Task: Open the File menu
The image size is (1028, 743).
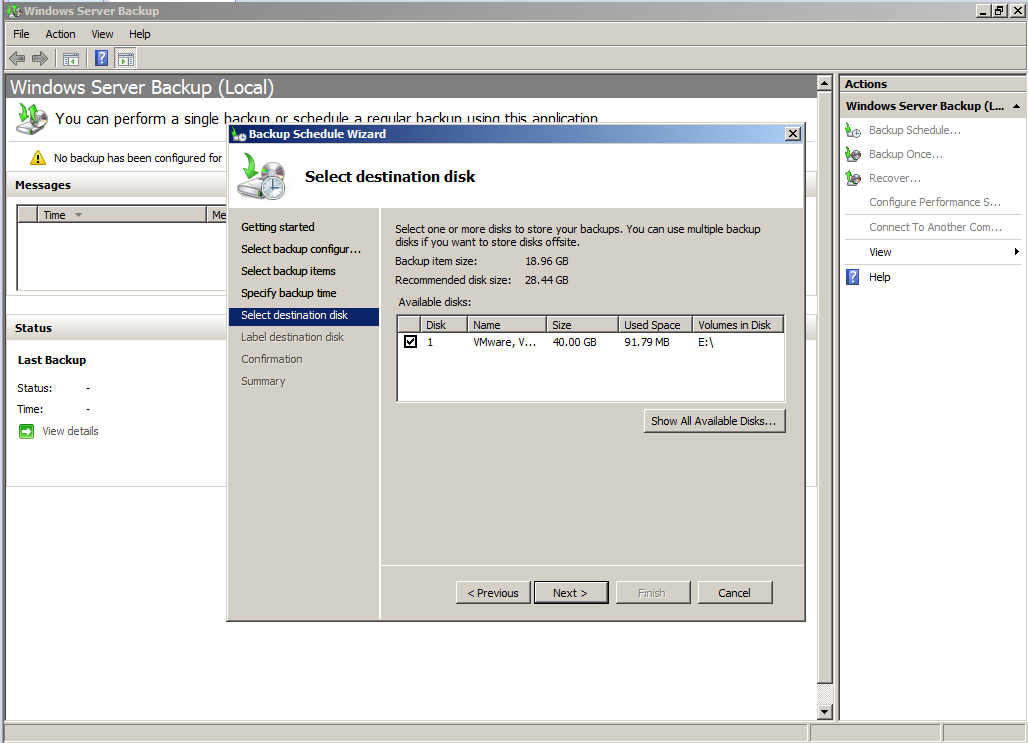Action: click(21, 34)
